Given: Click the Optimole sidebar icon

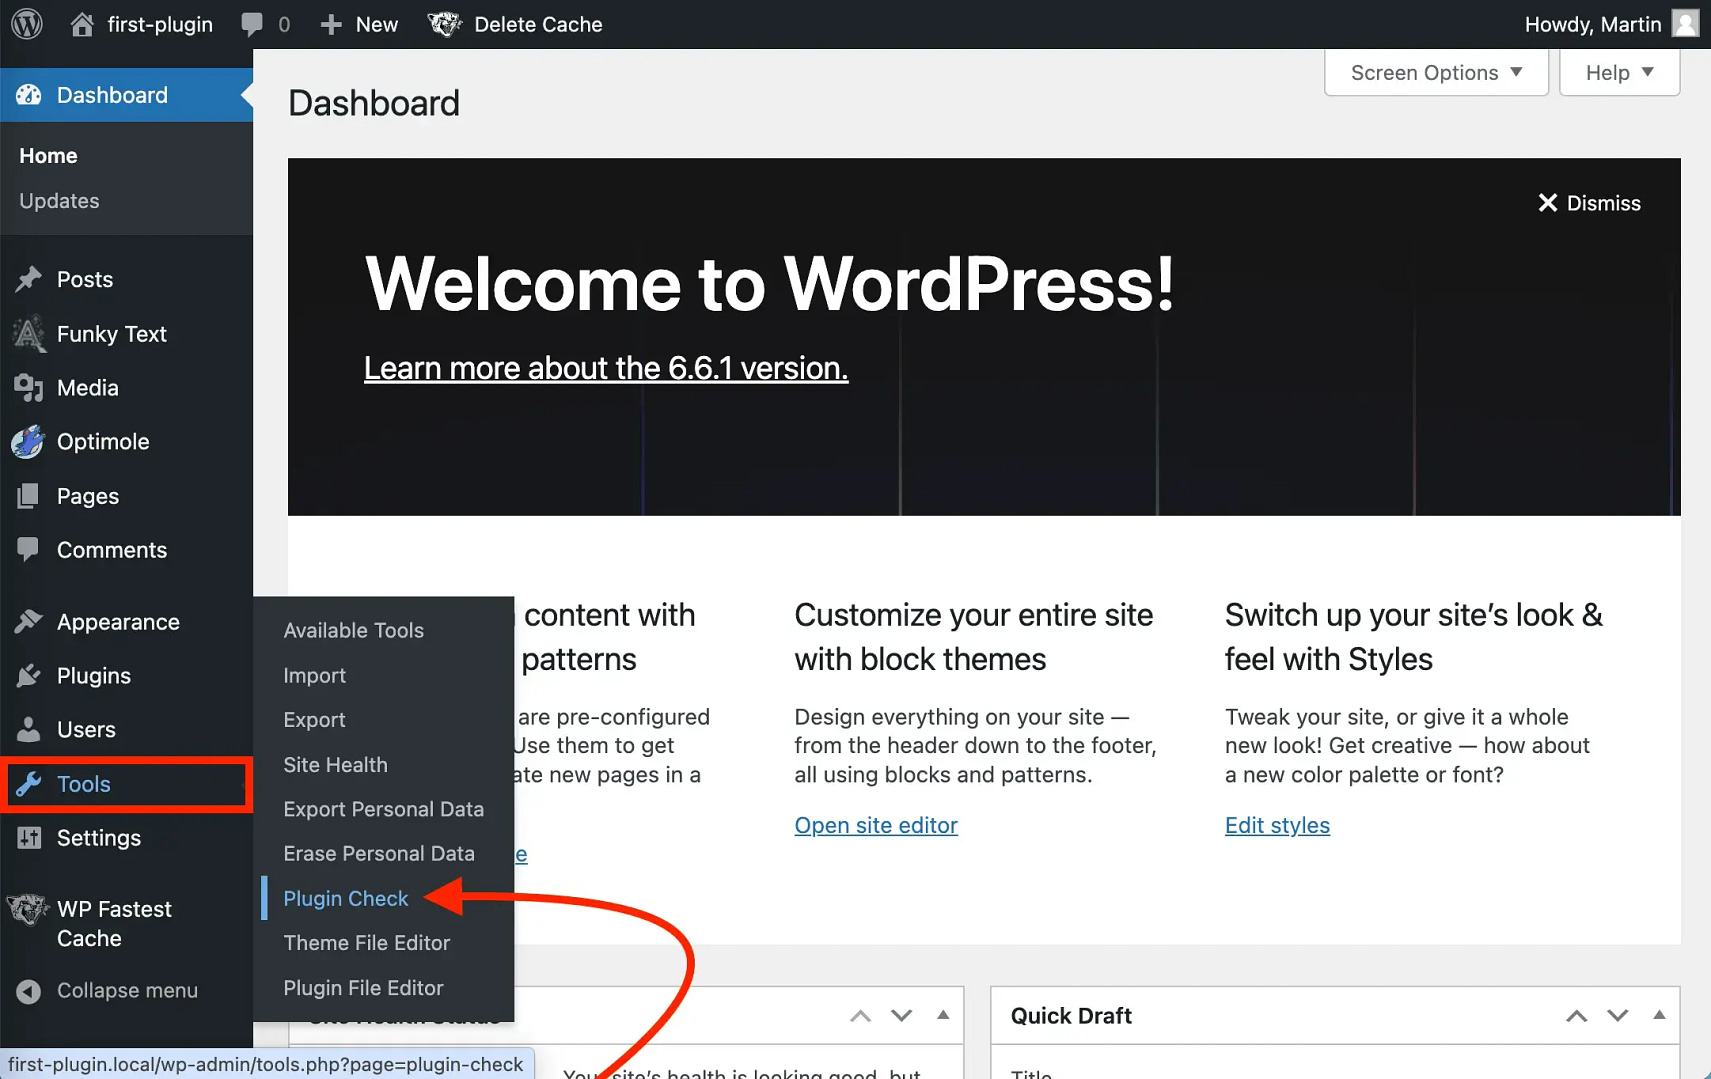Looking at the screenshot, I should [x=28, y=442].
